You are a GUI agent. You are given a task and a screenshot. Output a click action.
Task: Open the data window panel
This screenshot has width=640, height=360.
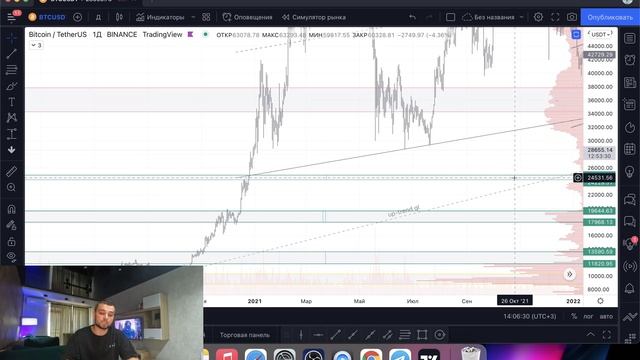click(x=630, y=104)
